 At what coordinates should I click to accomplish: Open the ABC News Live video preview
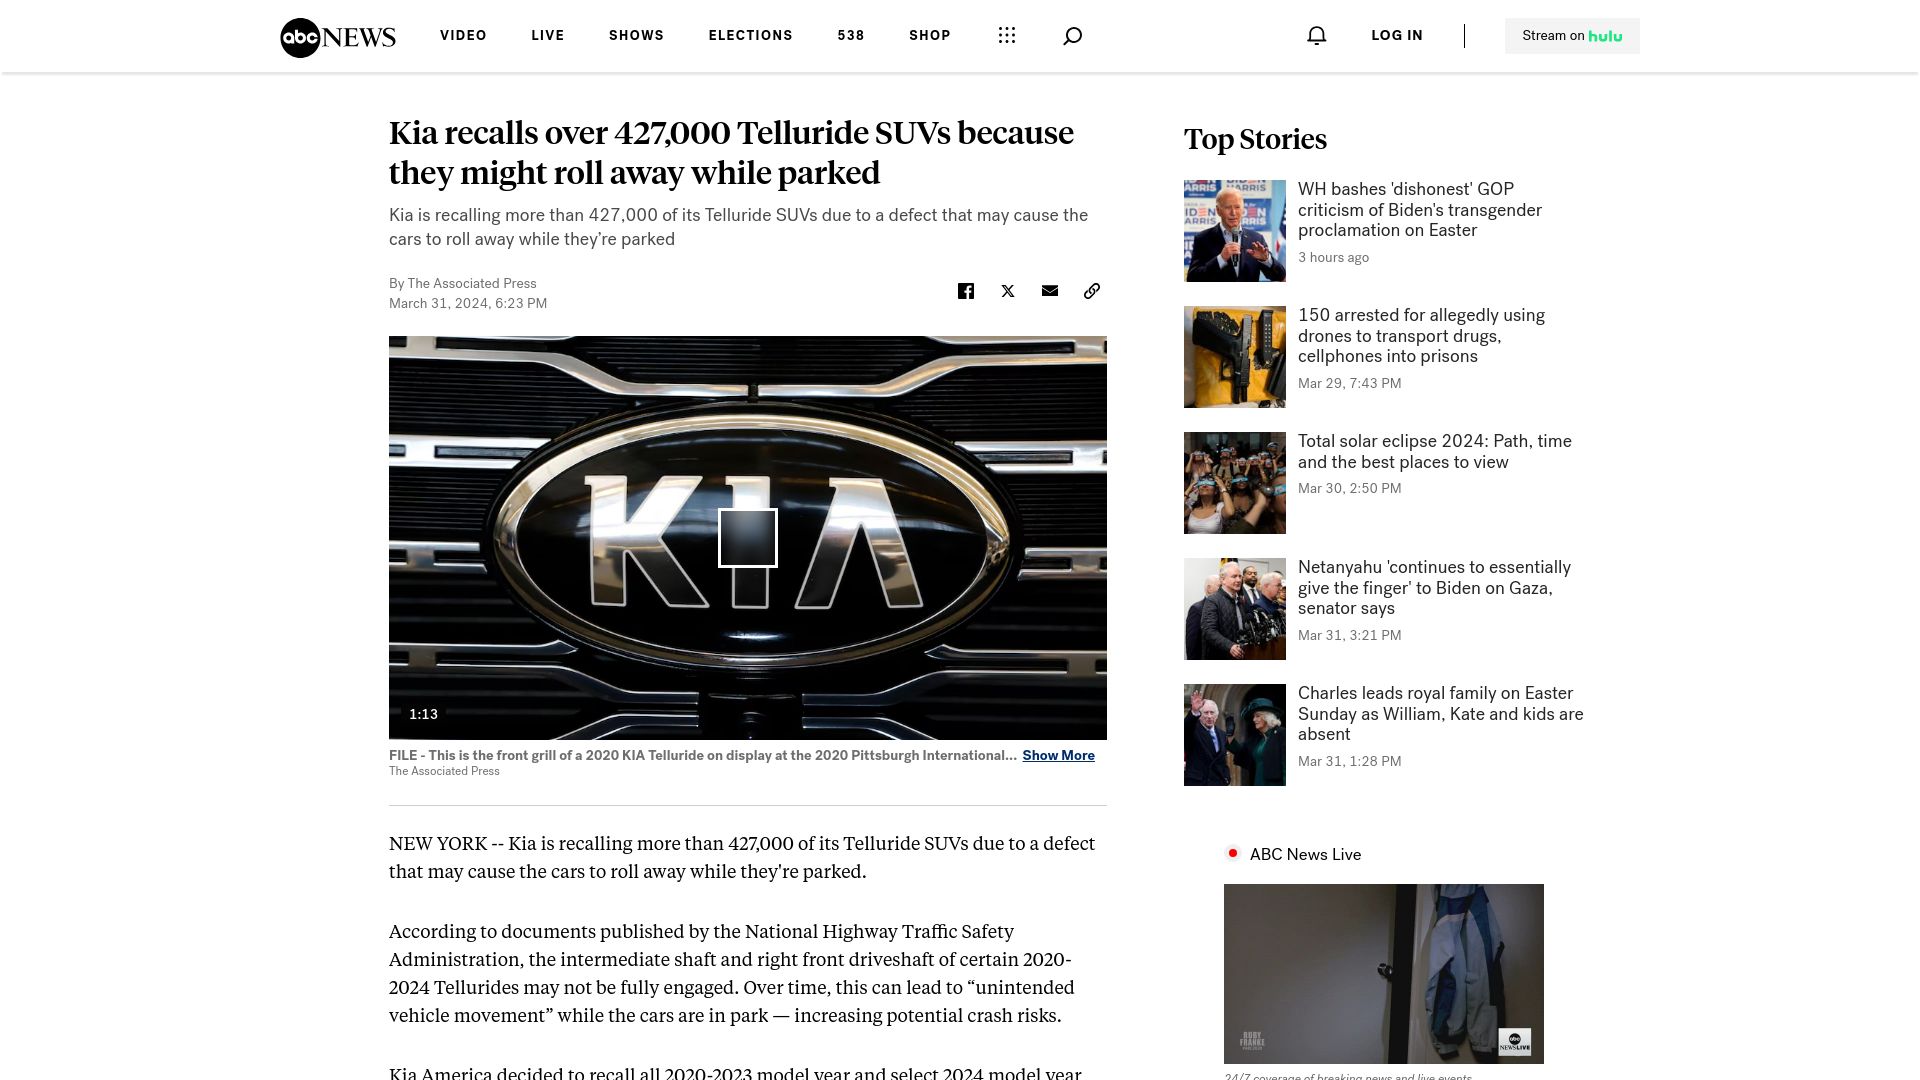tap(1384, 974)
